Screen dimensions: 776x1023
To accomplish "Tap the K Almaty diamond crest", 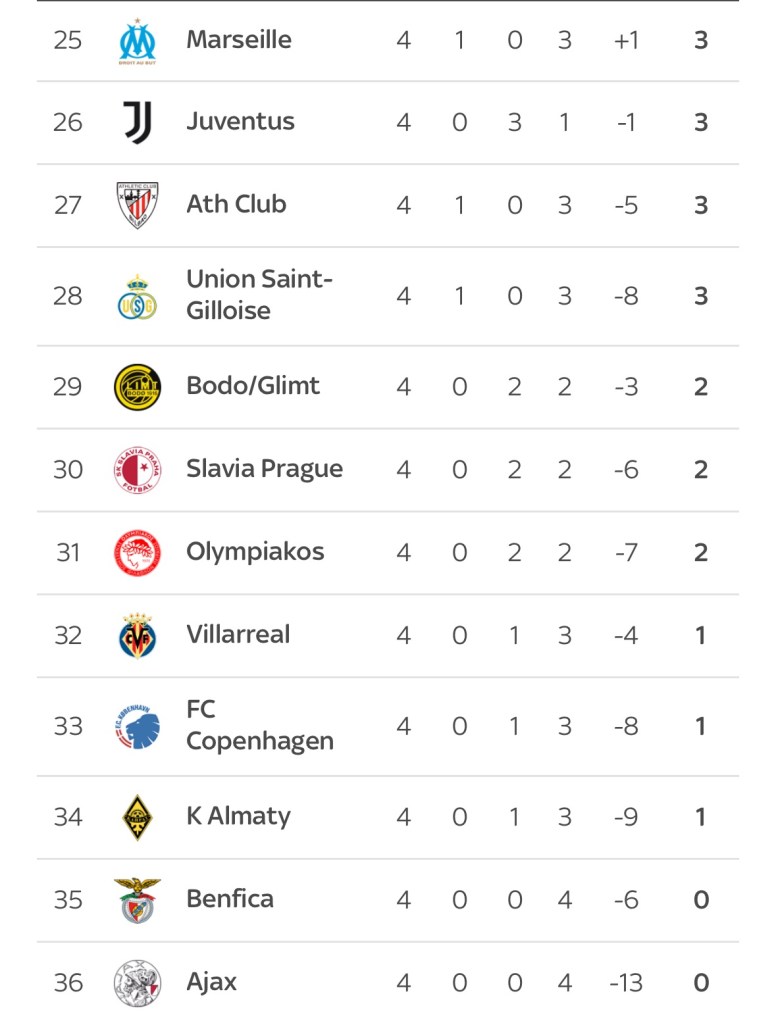I will pos(137,817).
